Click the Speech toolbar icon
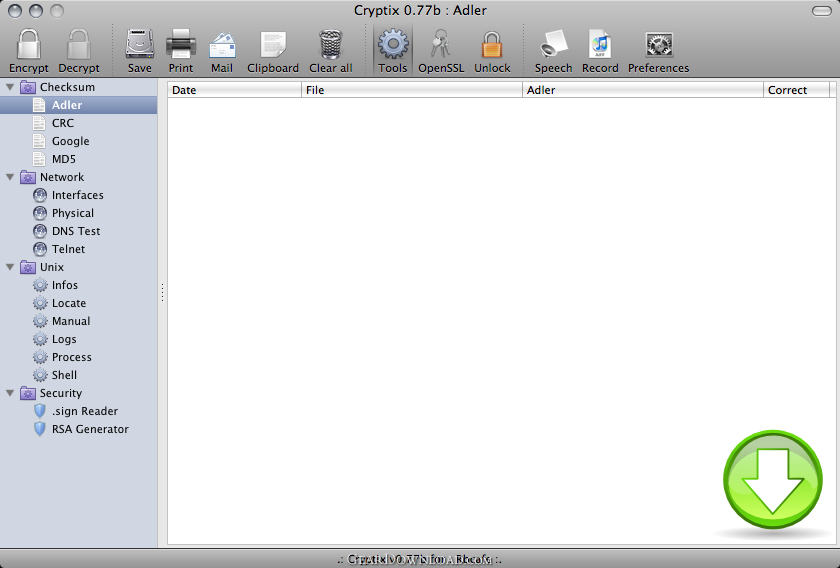Viewport: 840px width, 568px height. coord(553,45)
